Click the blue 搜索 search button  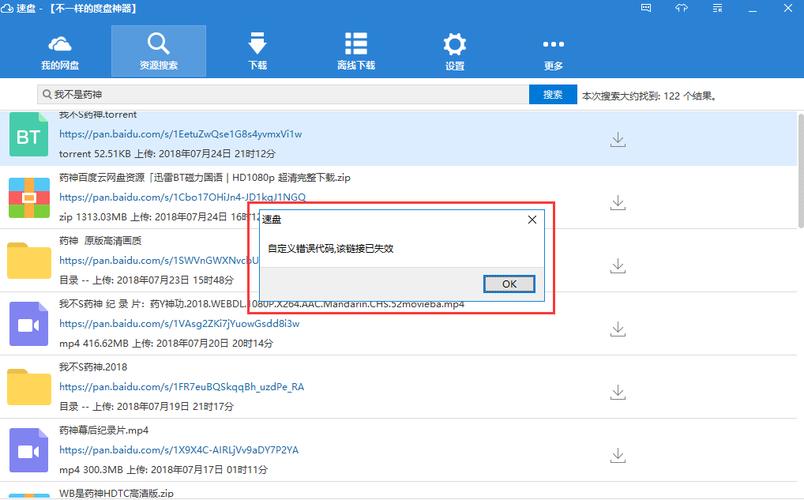(552, 95)
